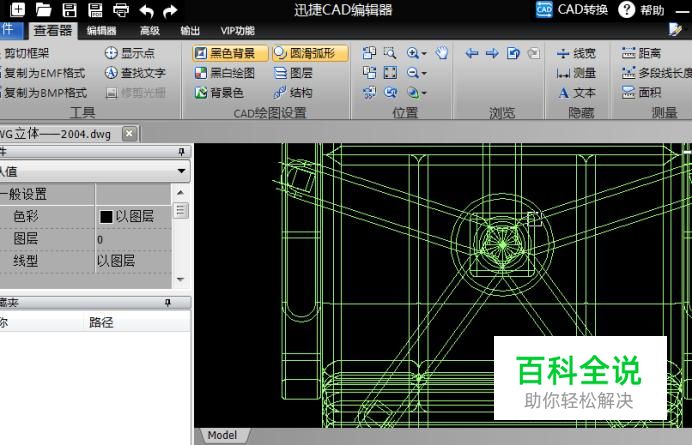The image size is (692, 445).
Task: Click 复制为EMF格式
Action: [x=43, y=73]
